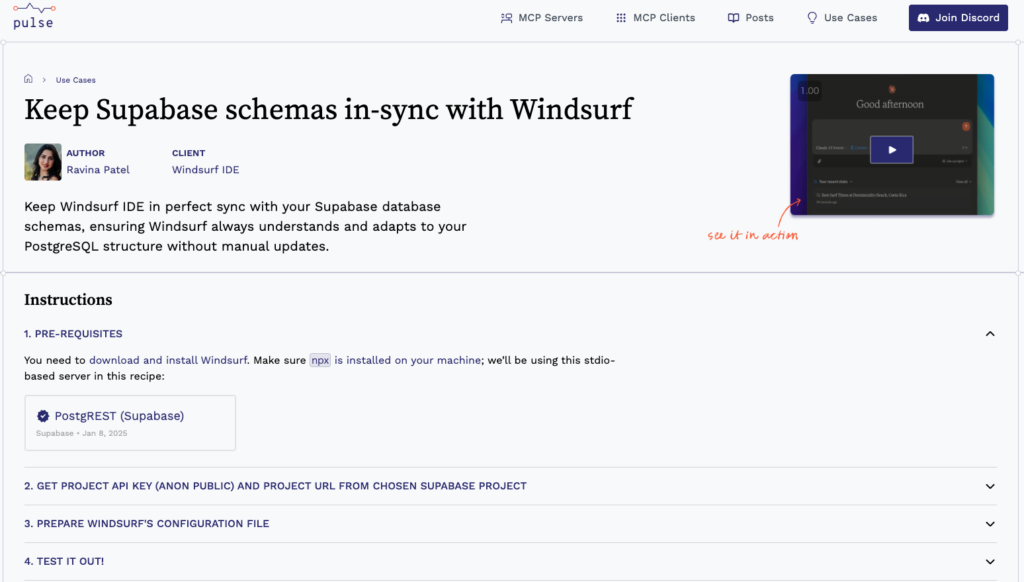Open the Use Cases menu item
The height and width of the screenshot is (582, 1024).
(x=842, y=18)
